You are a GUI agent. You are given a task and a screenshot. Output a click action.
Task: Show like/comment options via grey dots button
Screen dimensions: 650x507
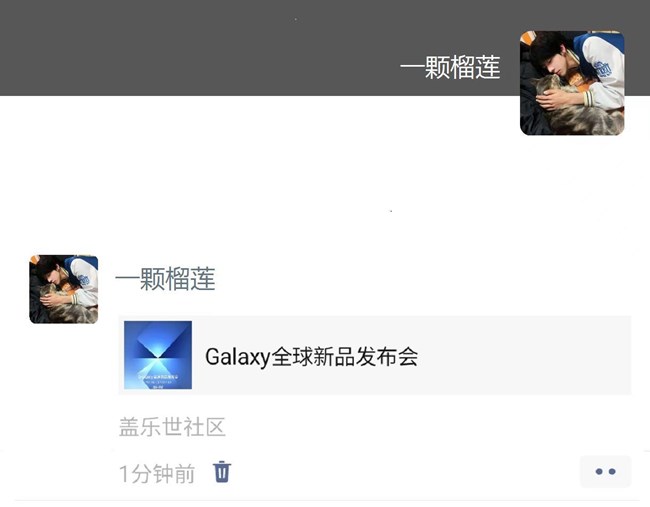pyautogui.click(x=605, y=471)
